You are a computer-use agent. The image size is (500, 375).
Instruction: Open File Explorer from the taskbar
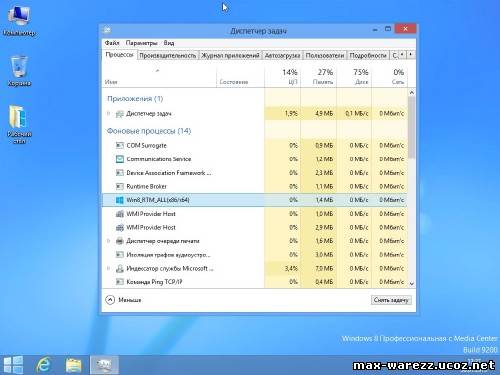pyautogui.click(x=74, y=365)
